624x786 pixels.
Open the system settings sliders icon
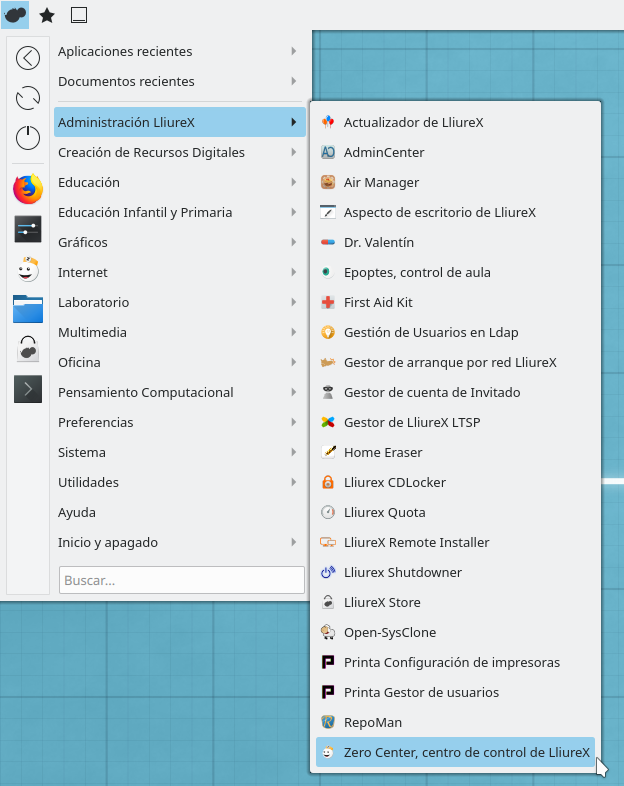click(28, 228)
